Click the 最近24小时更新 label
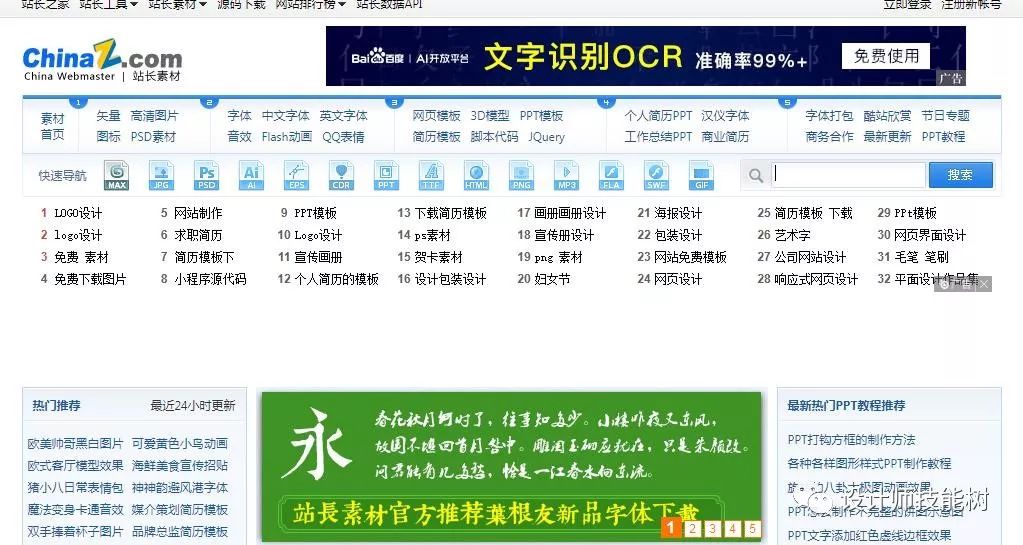 point(193,405)
